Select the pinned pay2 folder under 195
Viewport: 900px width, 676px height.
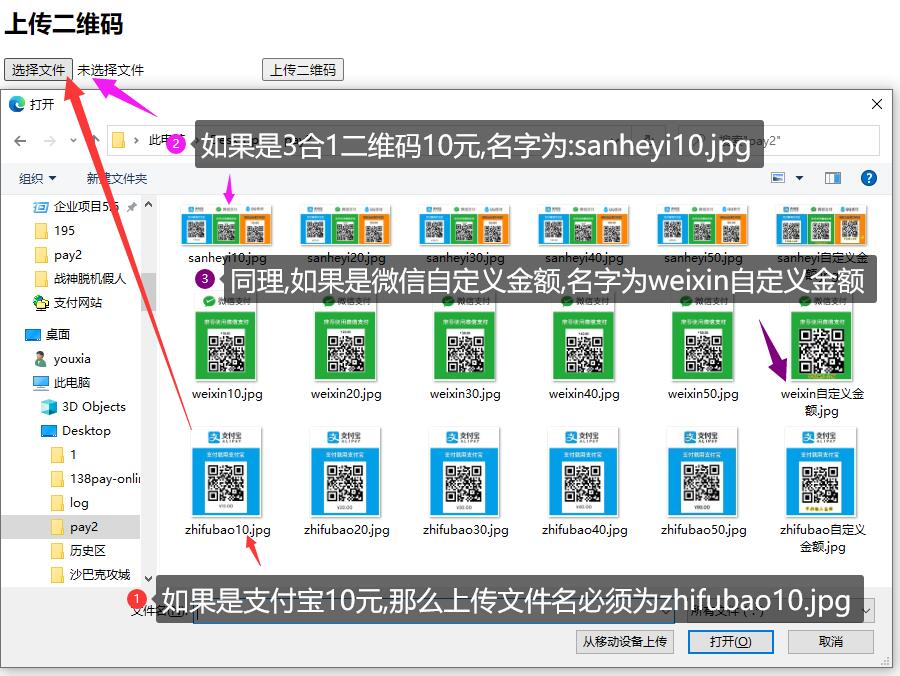[x=59, y=255]
